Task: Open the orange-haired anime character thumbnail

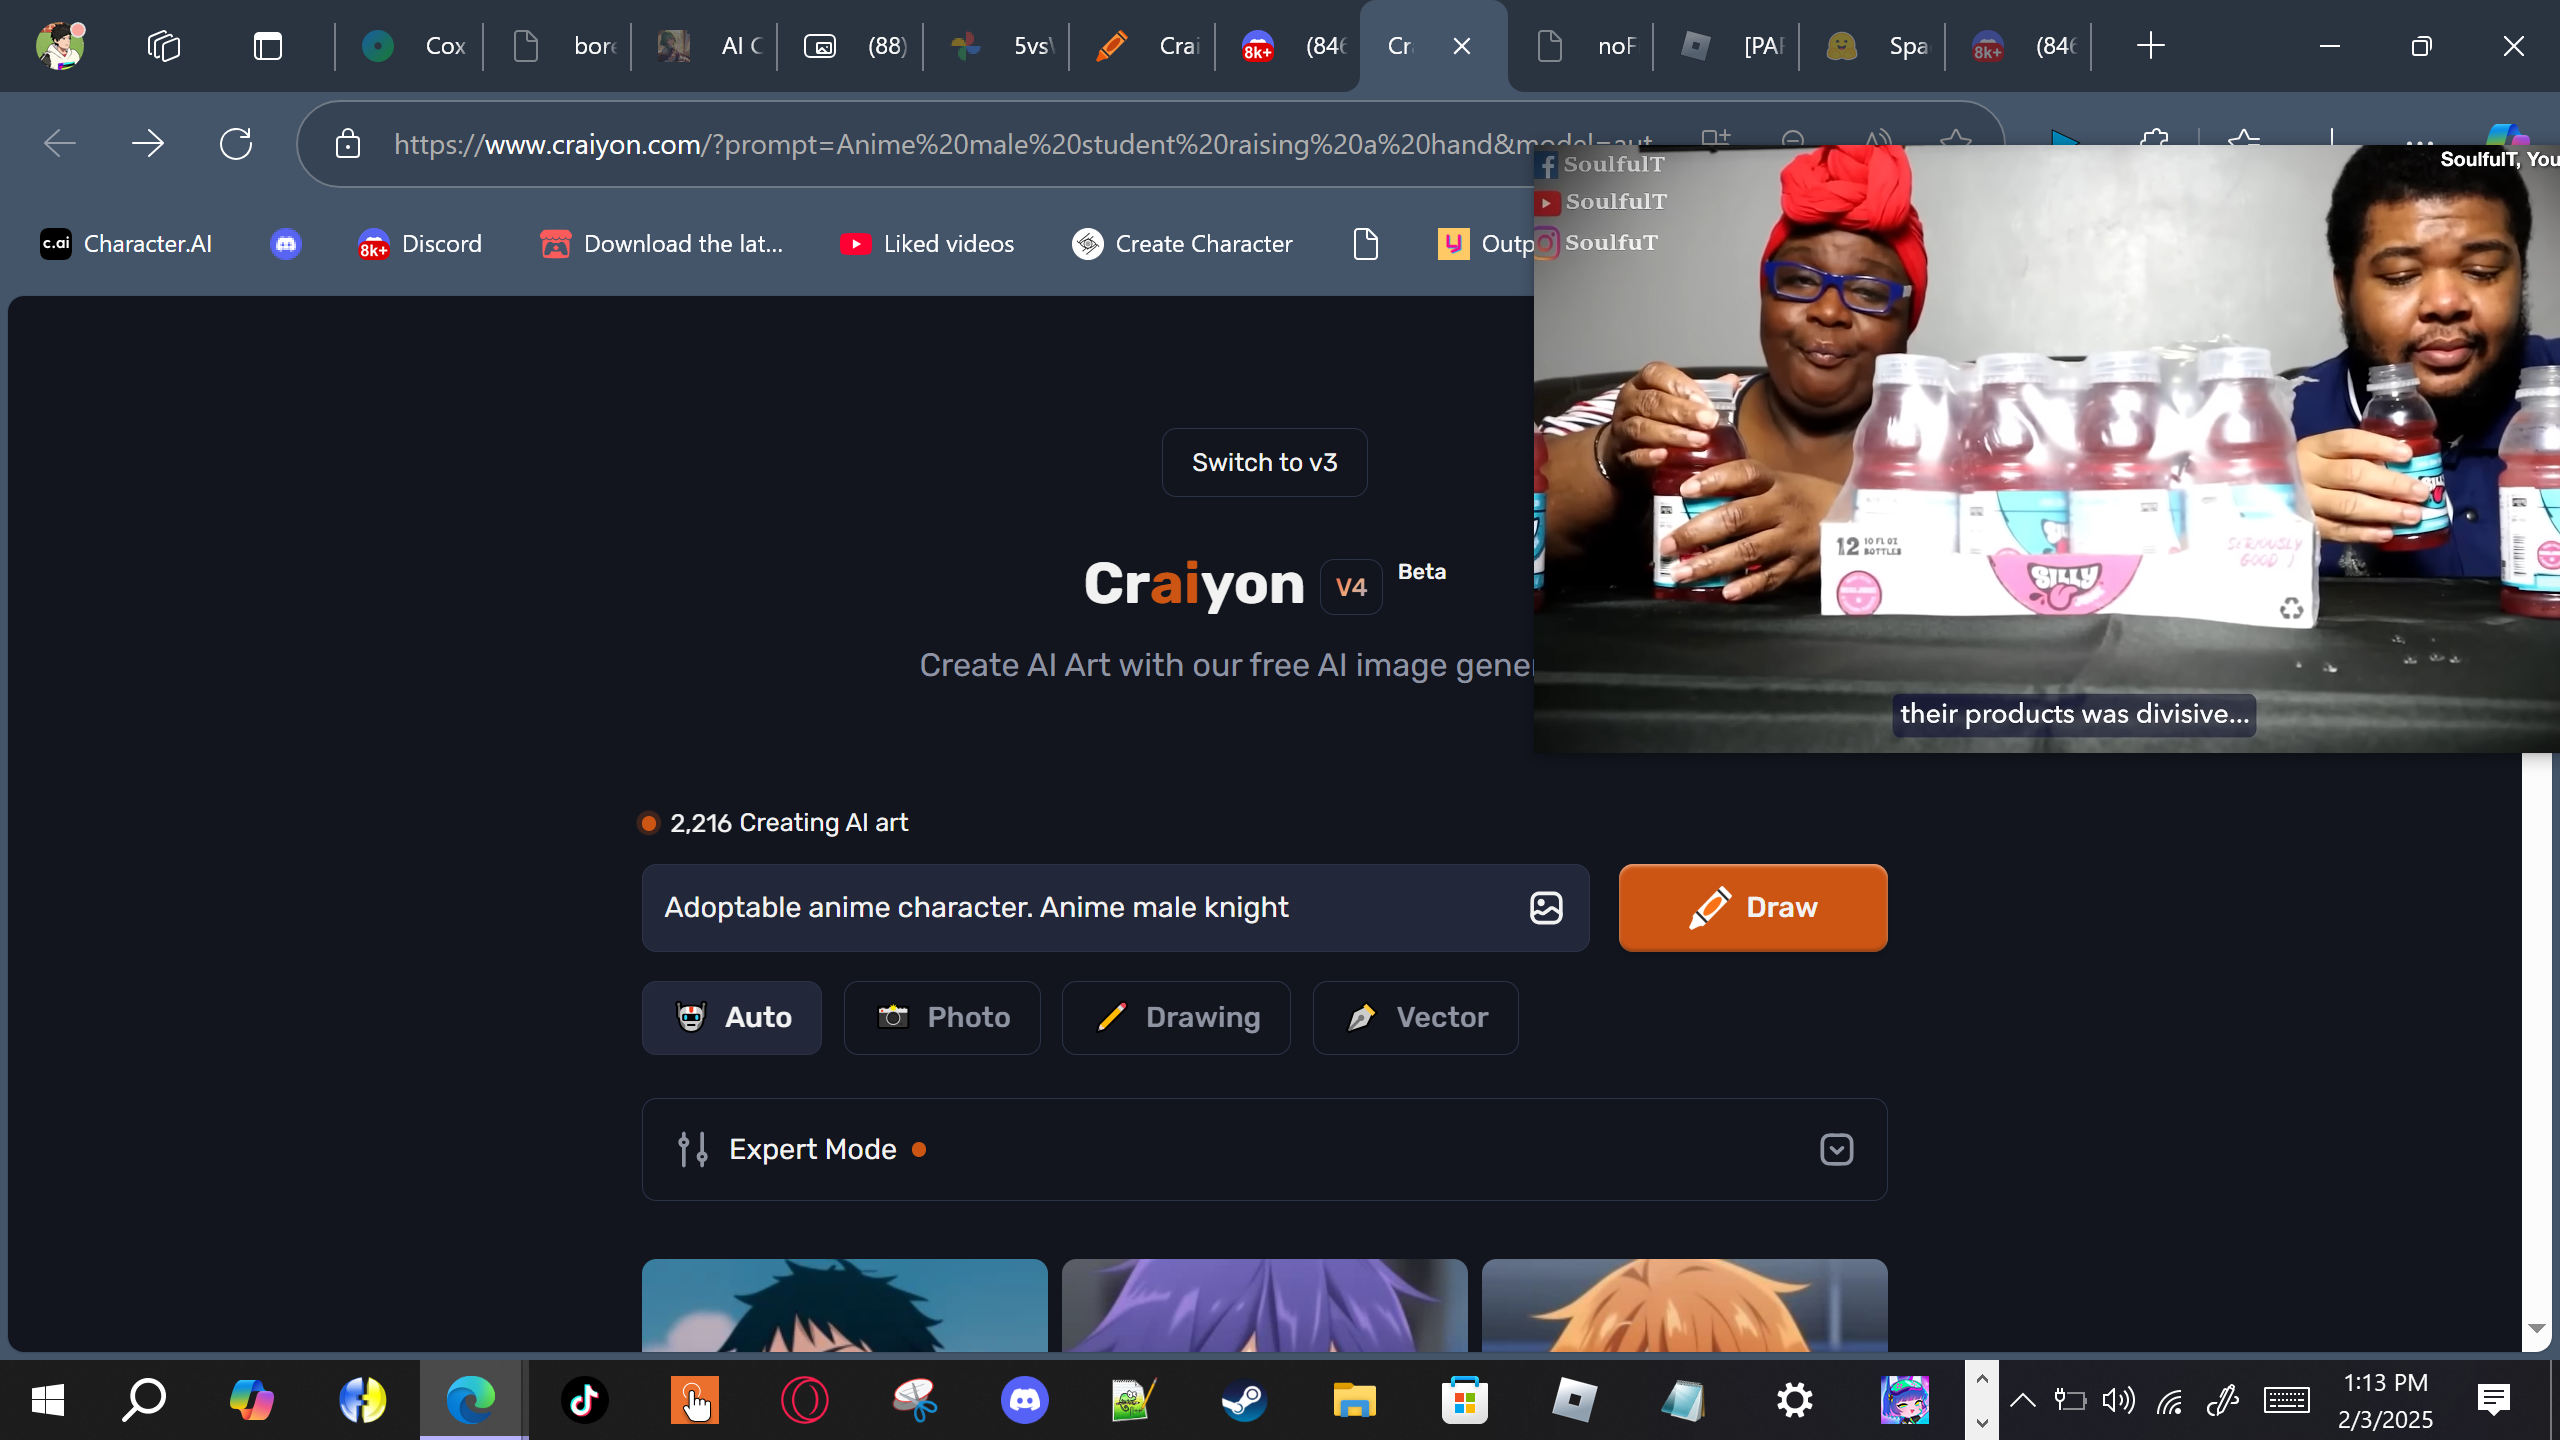Action: [1684, 1305]
